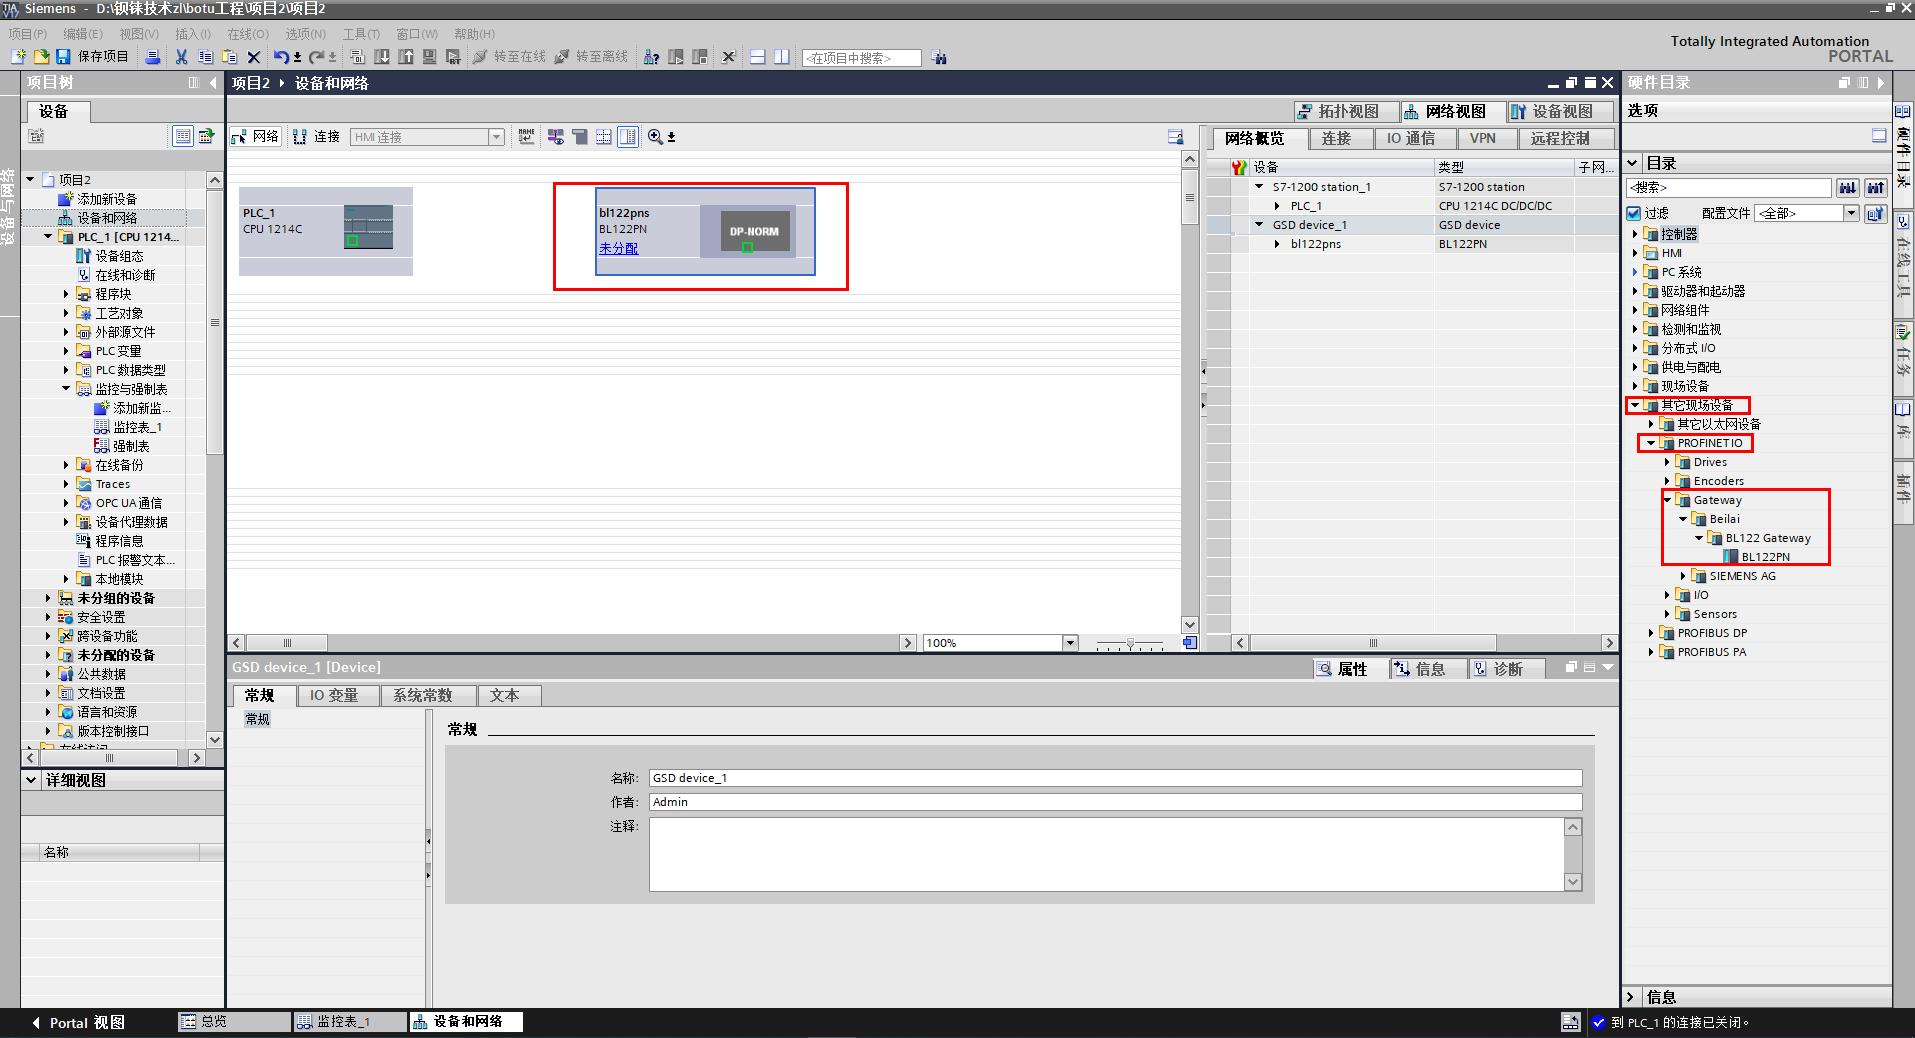Click the New project icon in the toolbar
Screen dimensions: 1915x1038
click(18, 57)
